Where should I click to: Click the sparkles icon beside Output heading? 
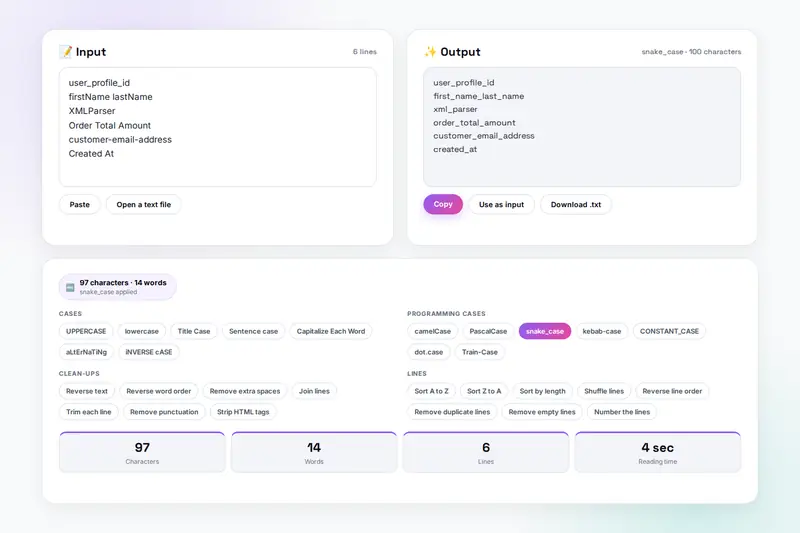coord(430,52)
